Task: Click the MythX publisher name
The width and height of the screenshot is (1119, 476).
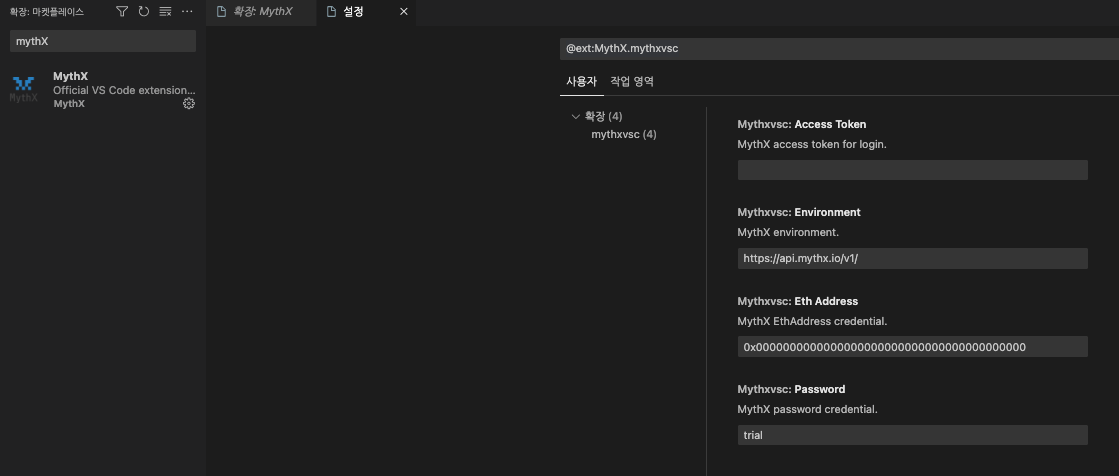Action: [x=69, y=103]
